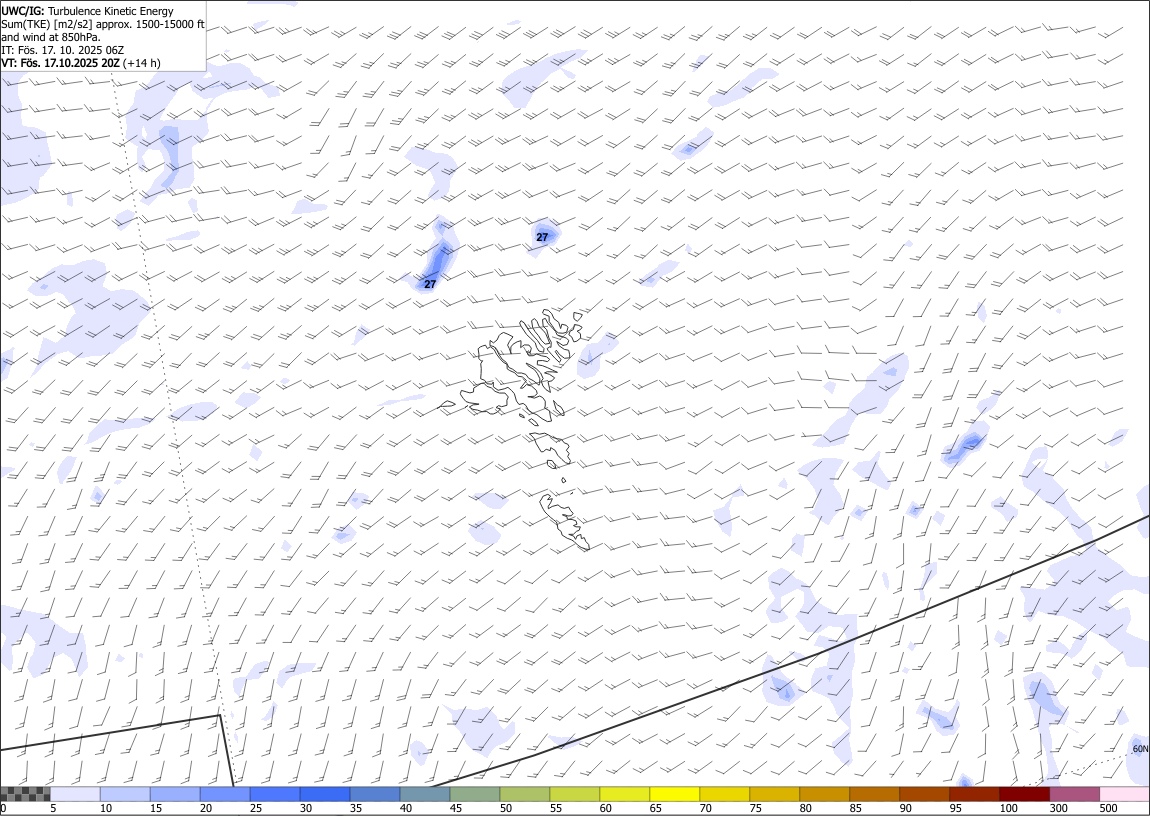Select the 95–100 dark red legend swatch
This screenshot has height=816, width=1150.
click(x=973, y=794)
